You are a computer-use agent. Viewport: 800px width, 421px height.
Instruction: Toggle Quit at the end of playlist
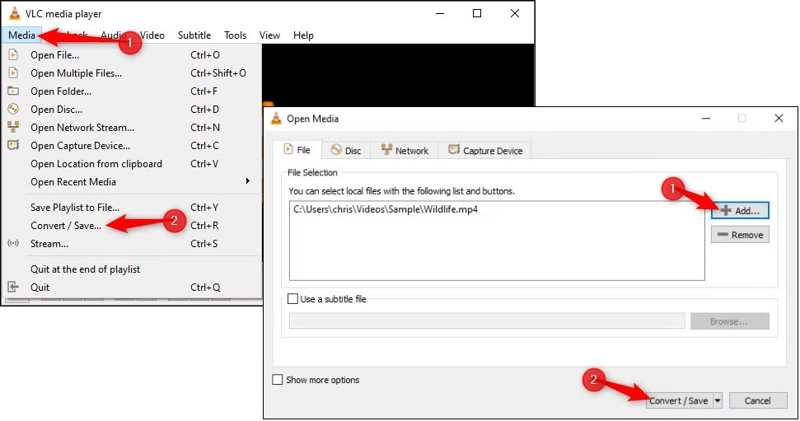tap(132, 269)
